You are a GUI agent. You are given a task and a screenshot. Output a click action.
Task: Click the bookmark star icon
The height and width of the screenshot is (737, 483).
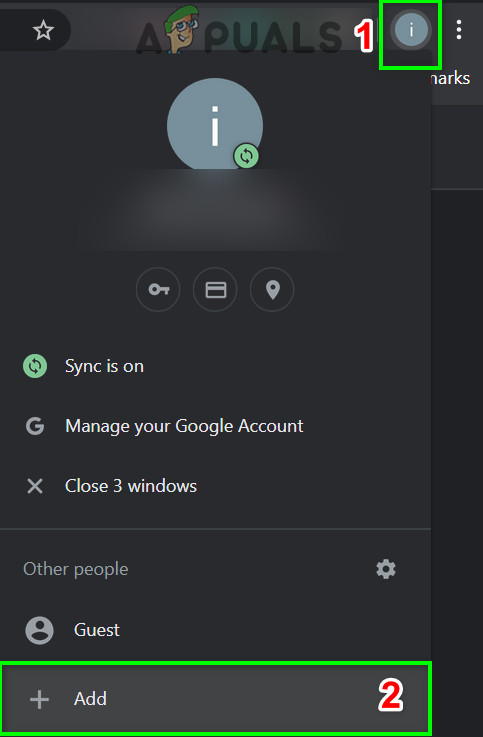pyautogui.click(x=43, y=31)
